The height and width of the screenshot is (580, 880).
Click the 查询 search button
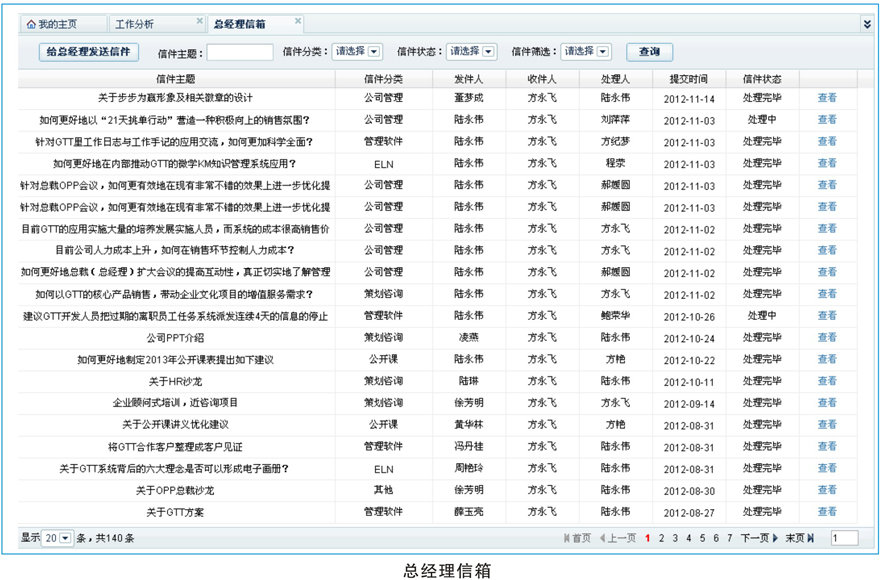649,52
